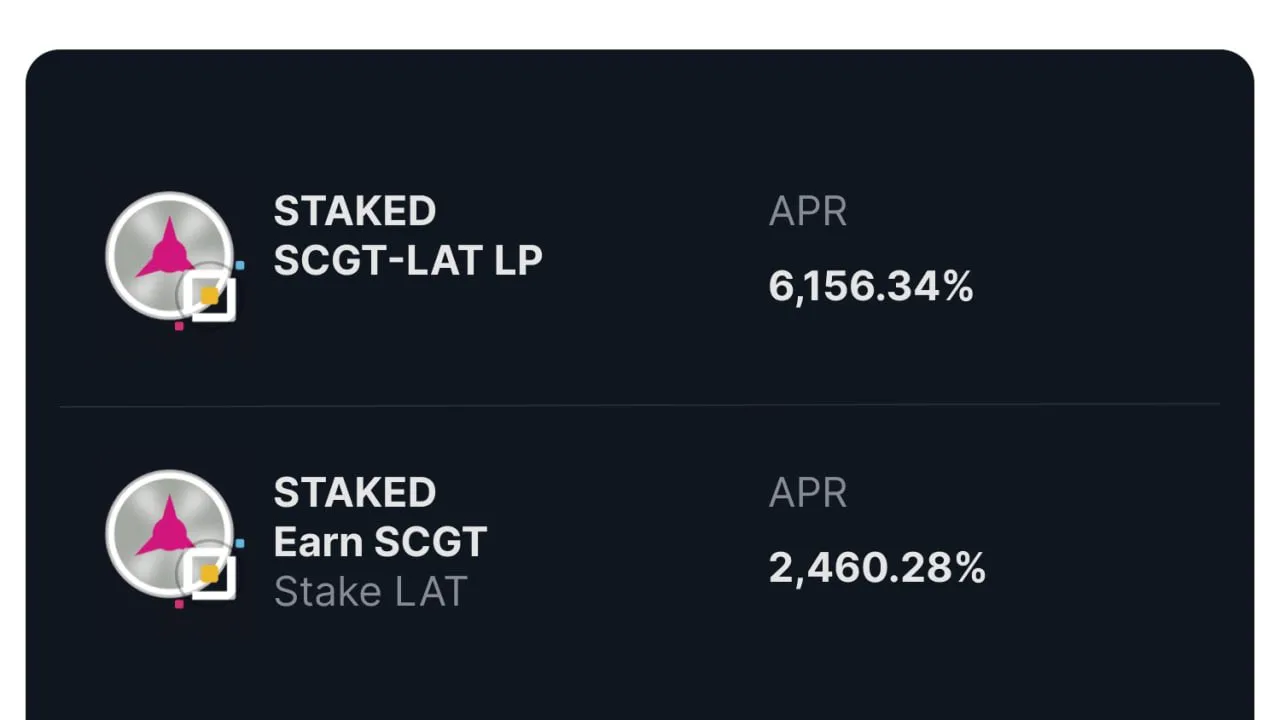
Task: Click APR label above 2,460.28%
Action: coord(808,492)
